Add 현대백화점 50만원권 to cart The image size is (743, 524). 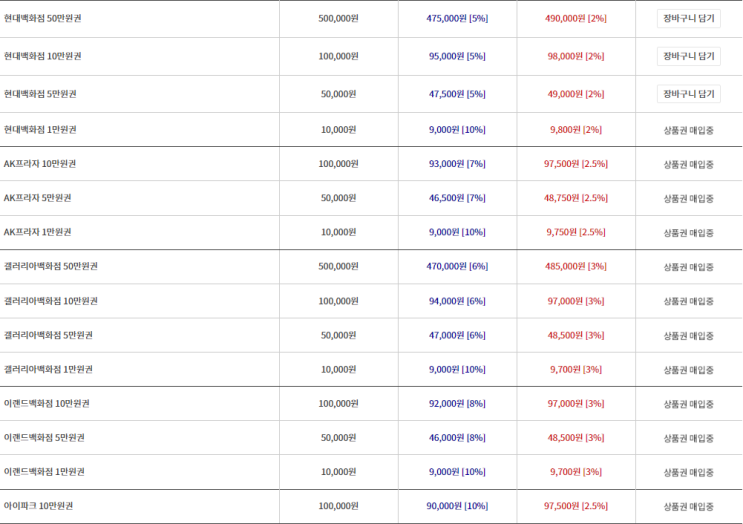688,18
